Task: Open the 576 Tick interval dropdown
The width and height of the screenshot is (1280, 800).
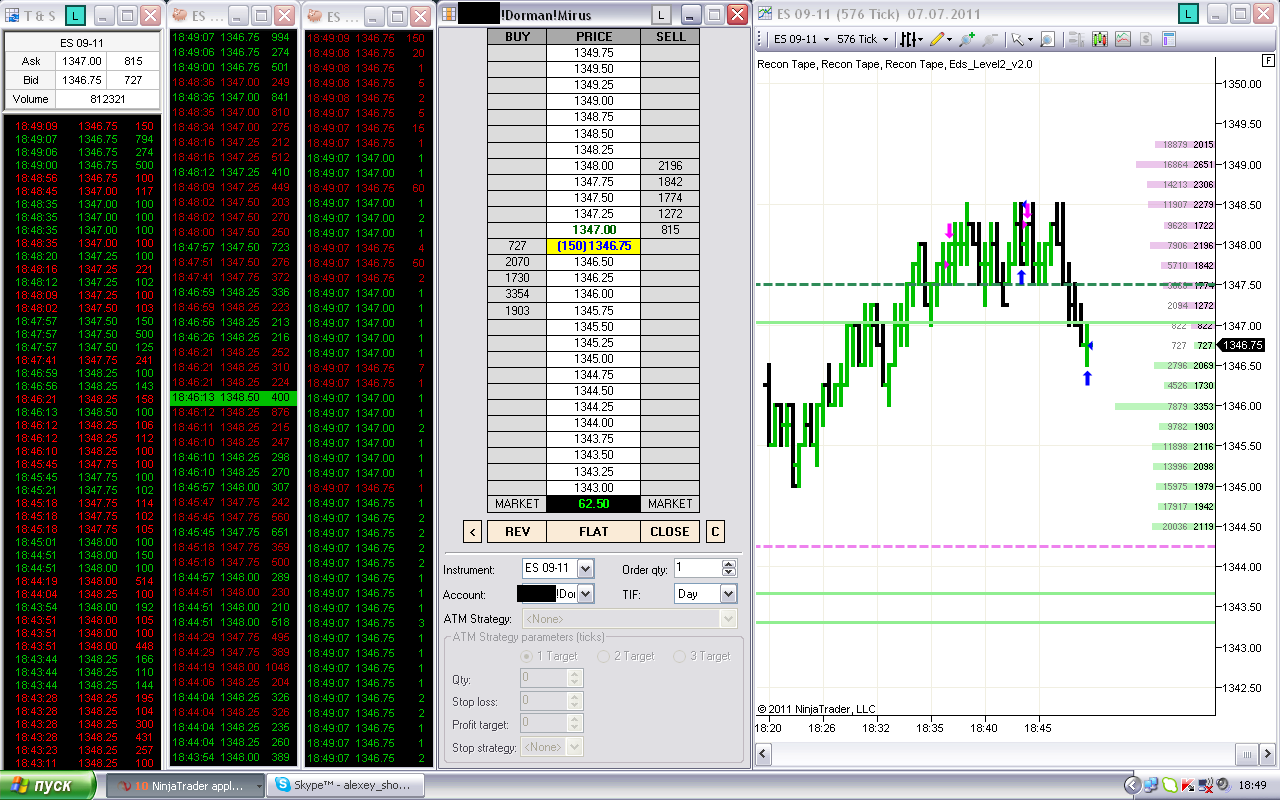Action: (x=864, y=39)
